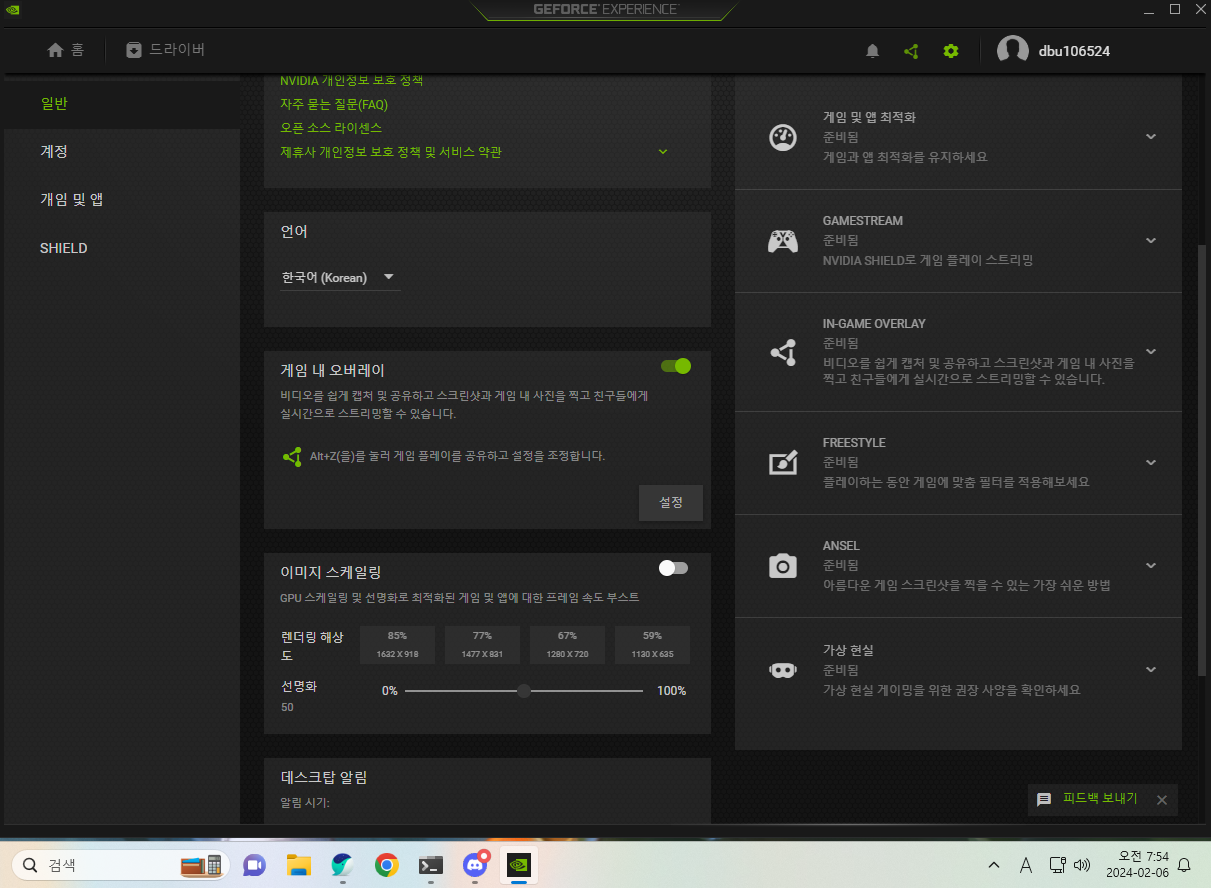1211x888 pixels.
Task: Switch to the Drivers (드라이버) tab
Action: click(x=166, y=50)
